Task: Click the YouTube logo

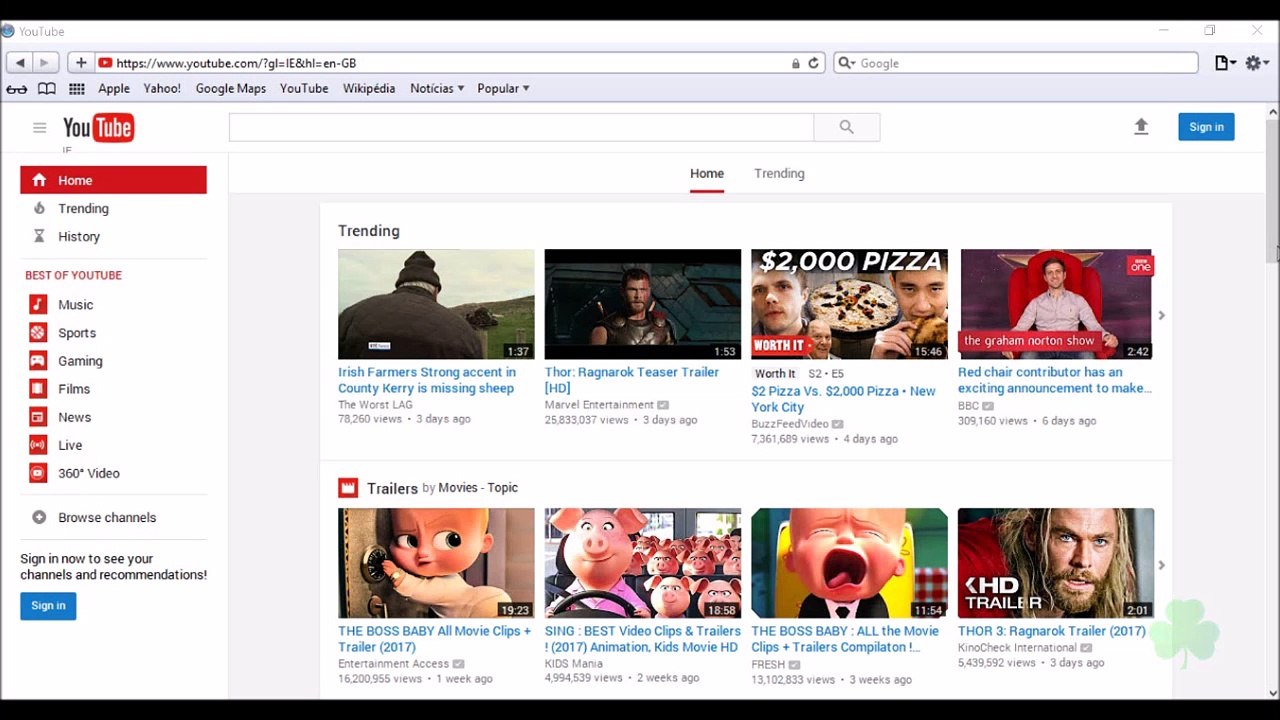Action: tap(98, 127)
